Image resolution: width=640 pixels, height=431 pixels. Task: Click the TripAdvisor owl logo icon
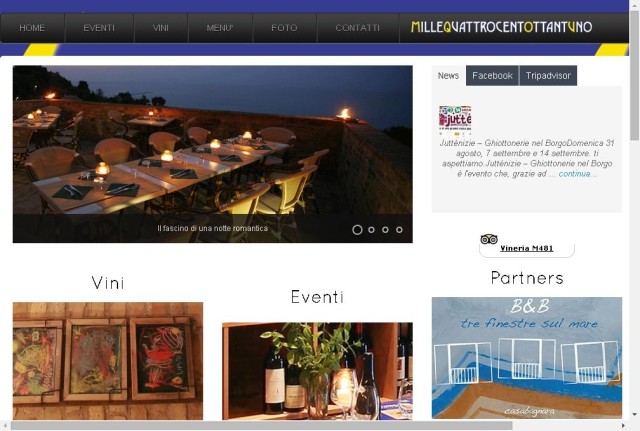click(489, 239)
